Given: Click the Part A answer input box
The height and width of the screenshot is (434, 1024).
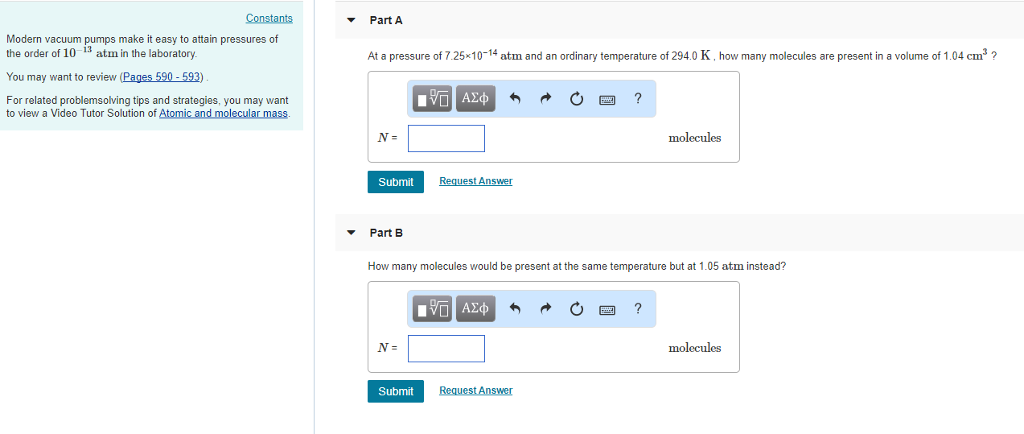Looking at the screenshot, I should pyautogui.click(x=446, y=138).
